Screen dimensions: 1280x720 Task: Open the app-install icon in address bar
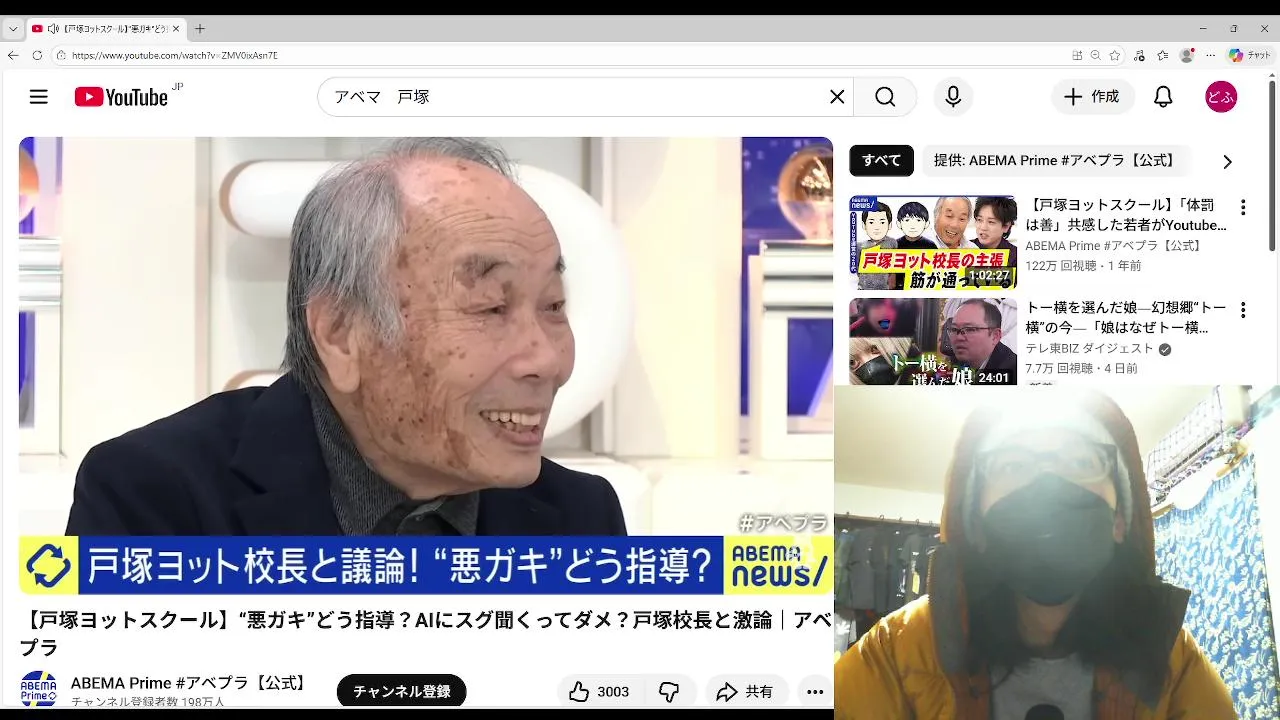[x=1077, y=56]
